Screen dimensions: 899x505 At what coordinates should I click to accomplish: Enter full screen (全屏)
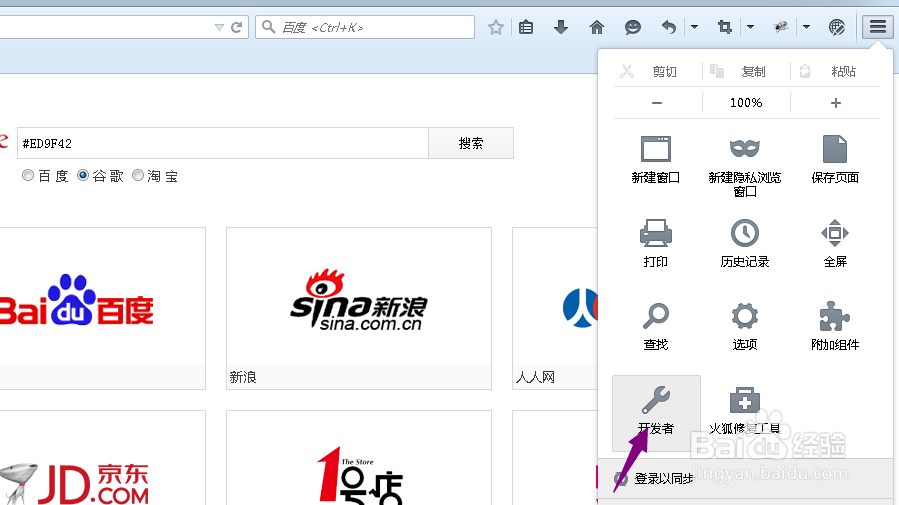[x=835, y=243]
